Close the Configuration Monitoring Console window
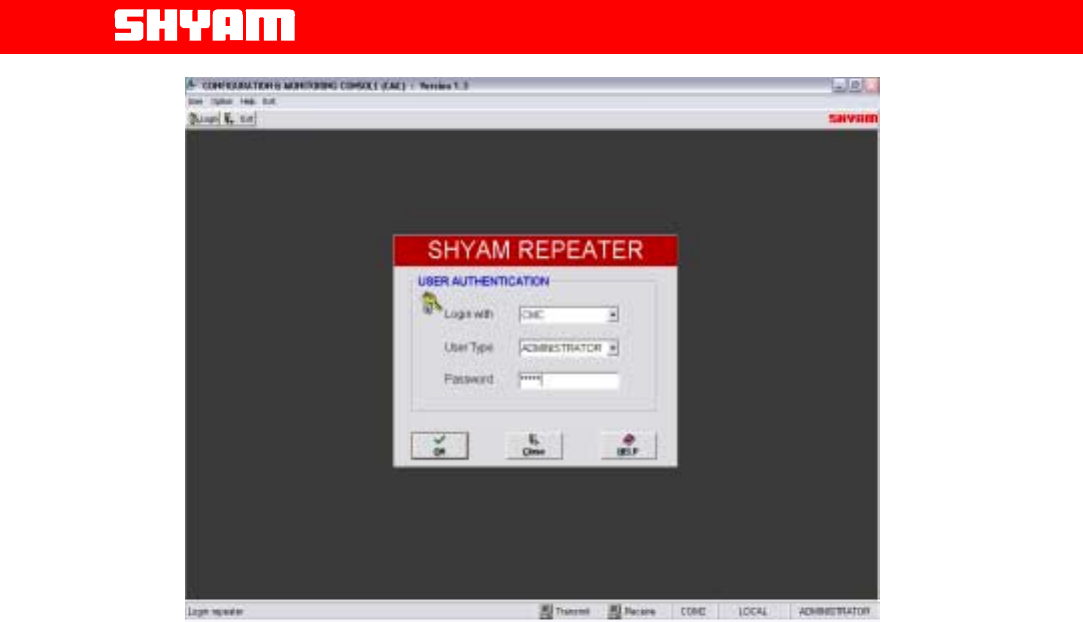 pyautogui.click(x=871, y=85)
